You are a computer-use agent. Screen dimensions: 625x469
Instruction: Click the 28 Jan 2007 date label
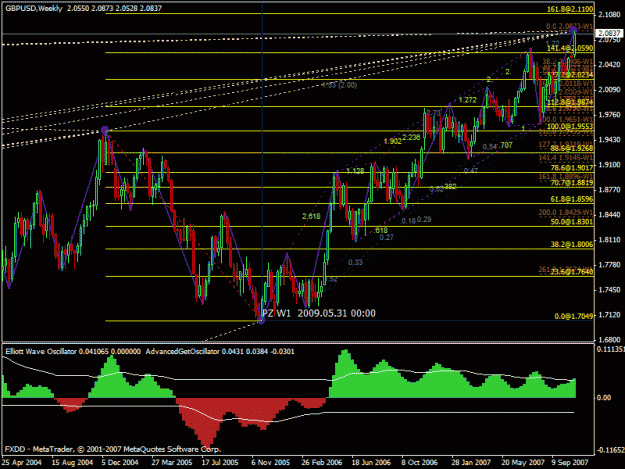click(x=471, y=462)
